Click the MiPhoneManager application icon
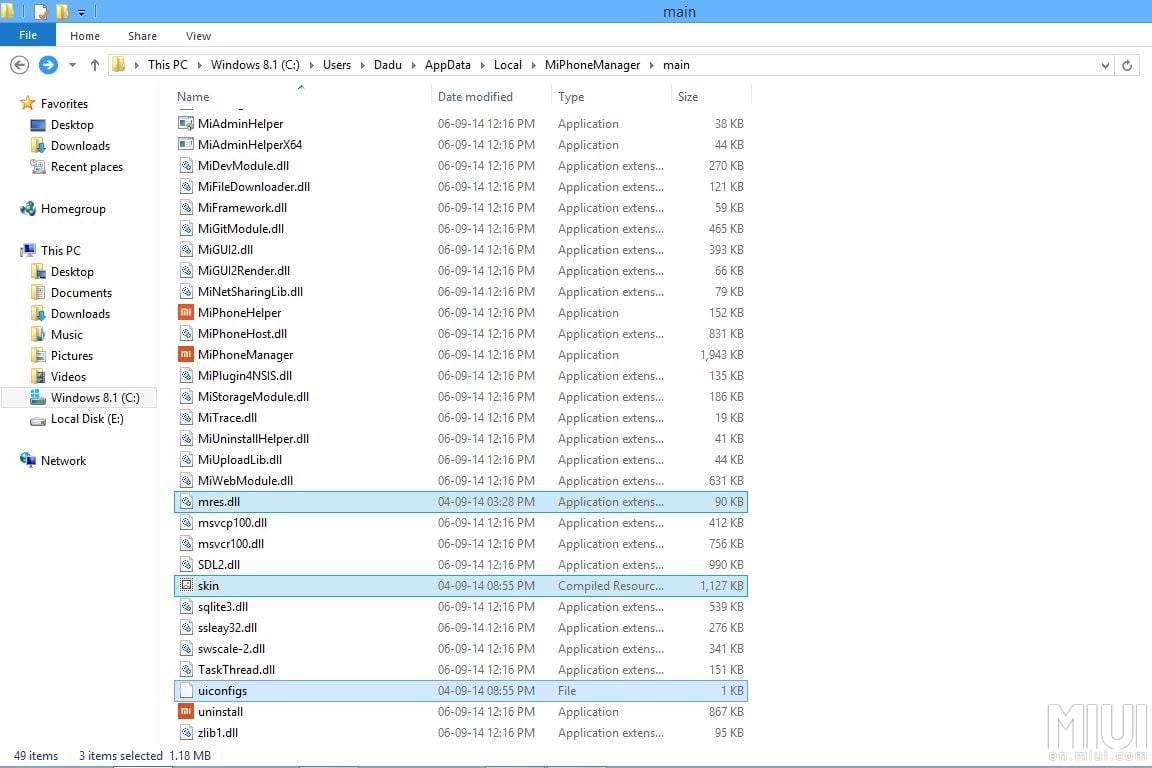The width and height of the screenshot is (1152, 768). [186, 354]
